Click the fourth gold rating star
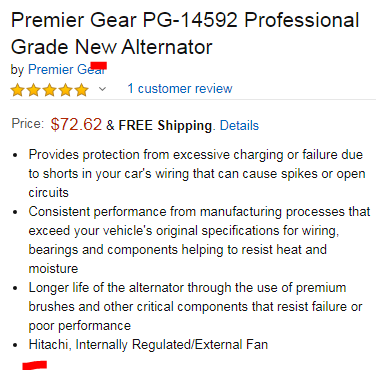Viewport: 388px width, 370px height. [65, 90]
